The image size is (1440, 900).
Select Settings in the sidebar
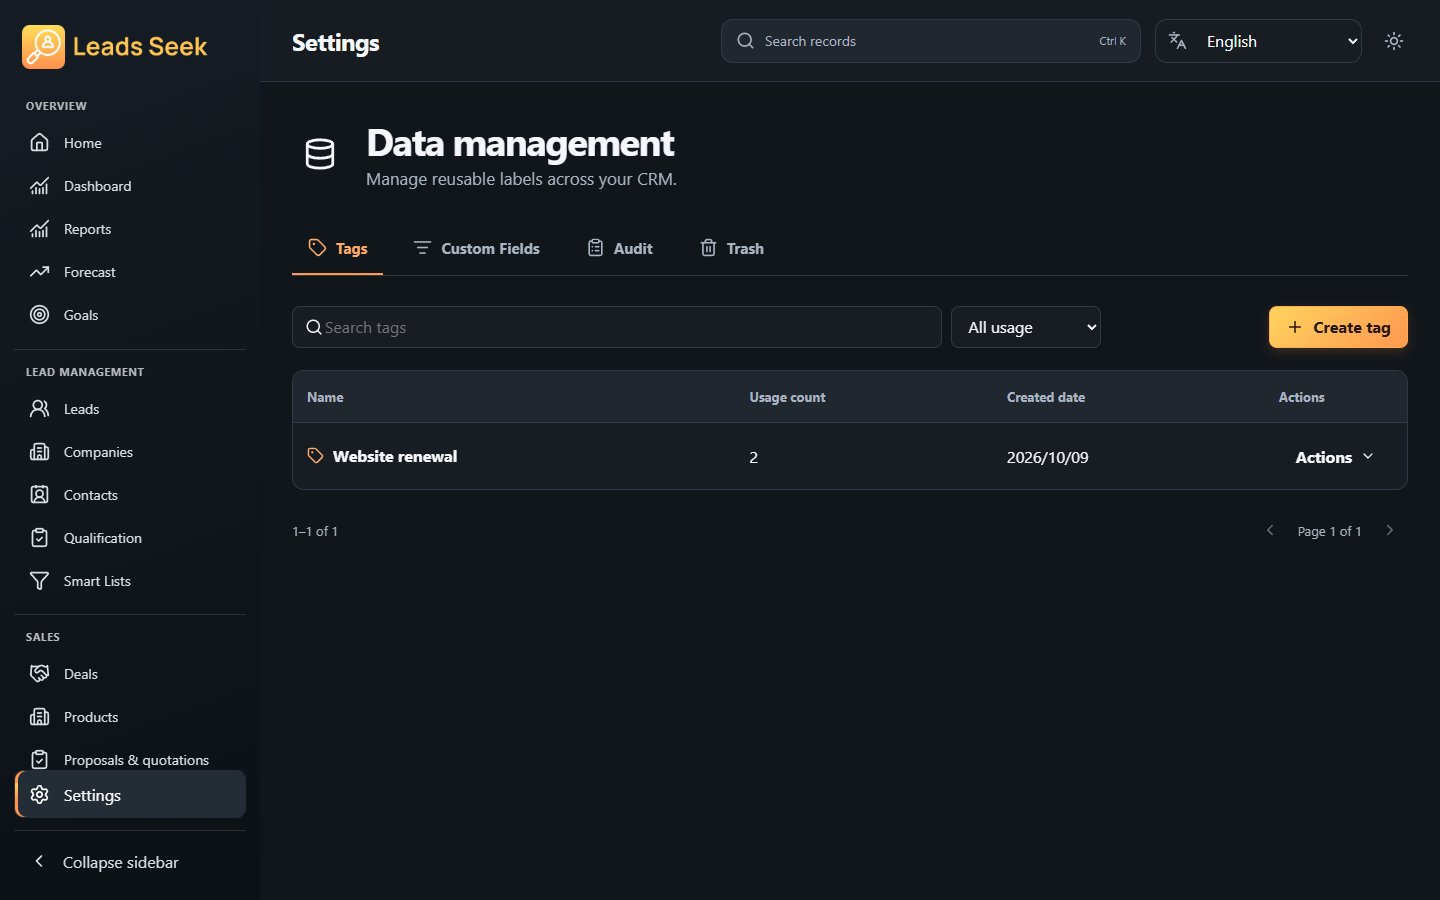pos(130,795)
